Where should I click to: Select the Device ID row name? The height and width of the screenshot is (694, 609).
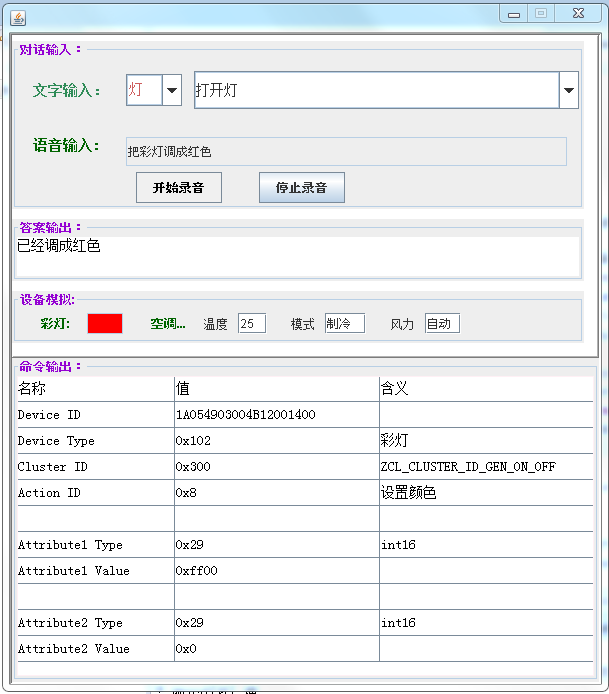[96, 415]
